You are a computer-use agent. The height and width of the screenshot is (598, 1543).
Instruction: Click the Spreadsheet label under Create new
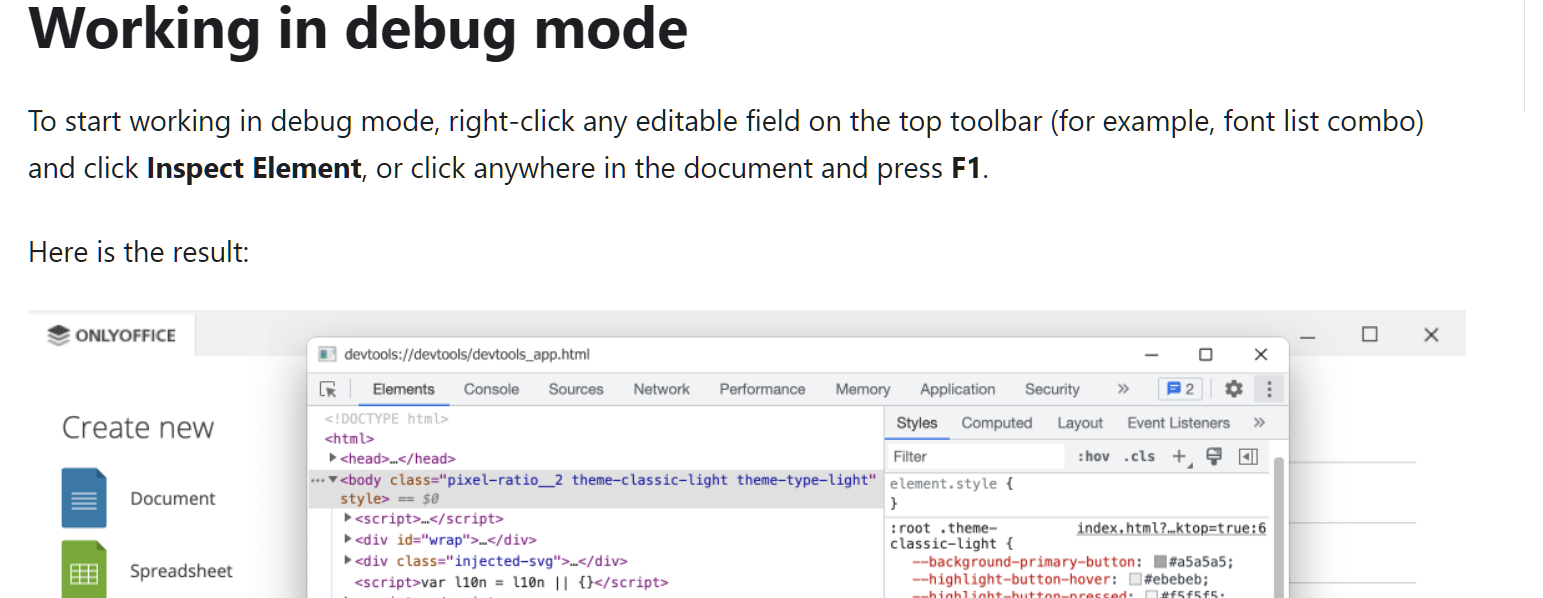[181, 571]
